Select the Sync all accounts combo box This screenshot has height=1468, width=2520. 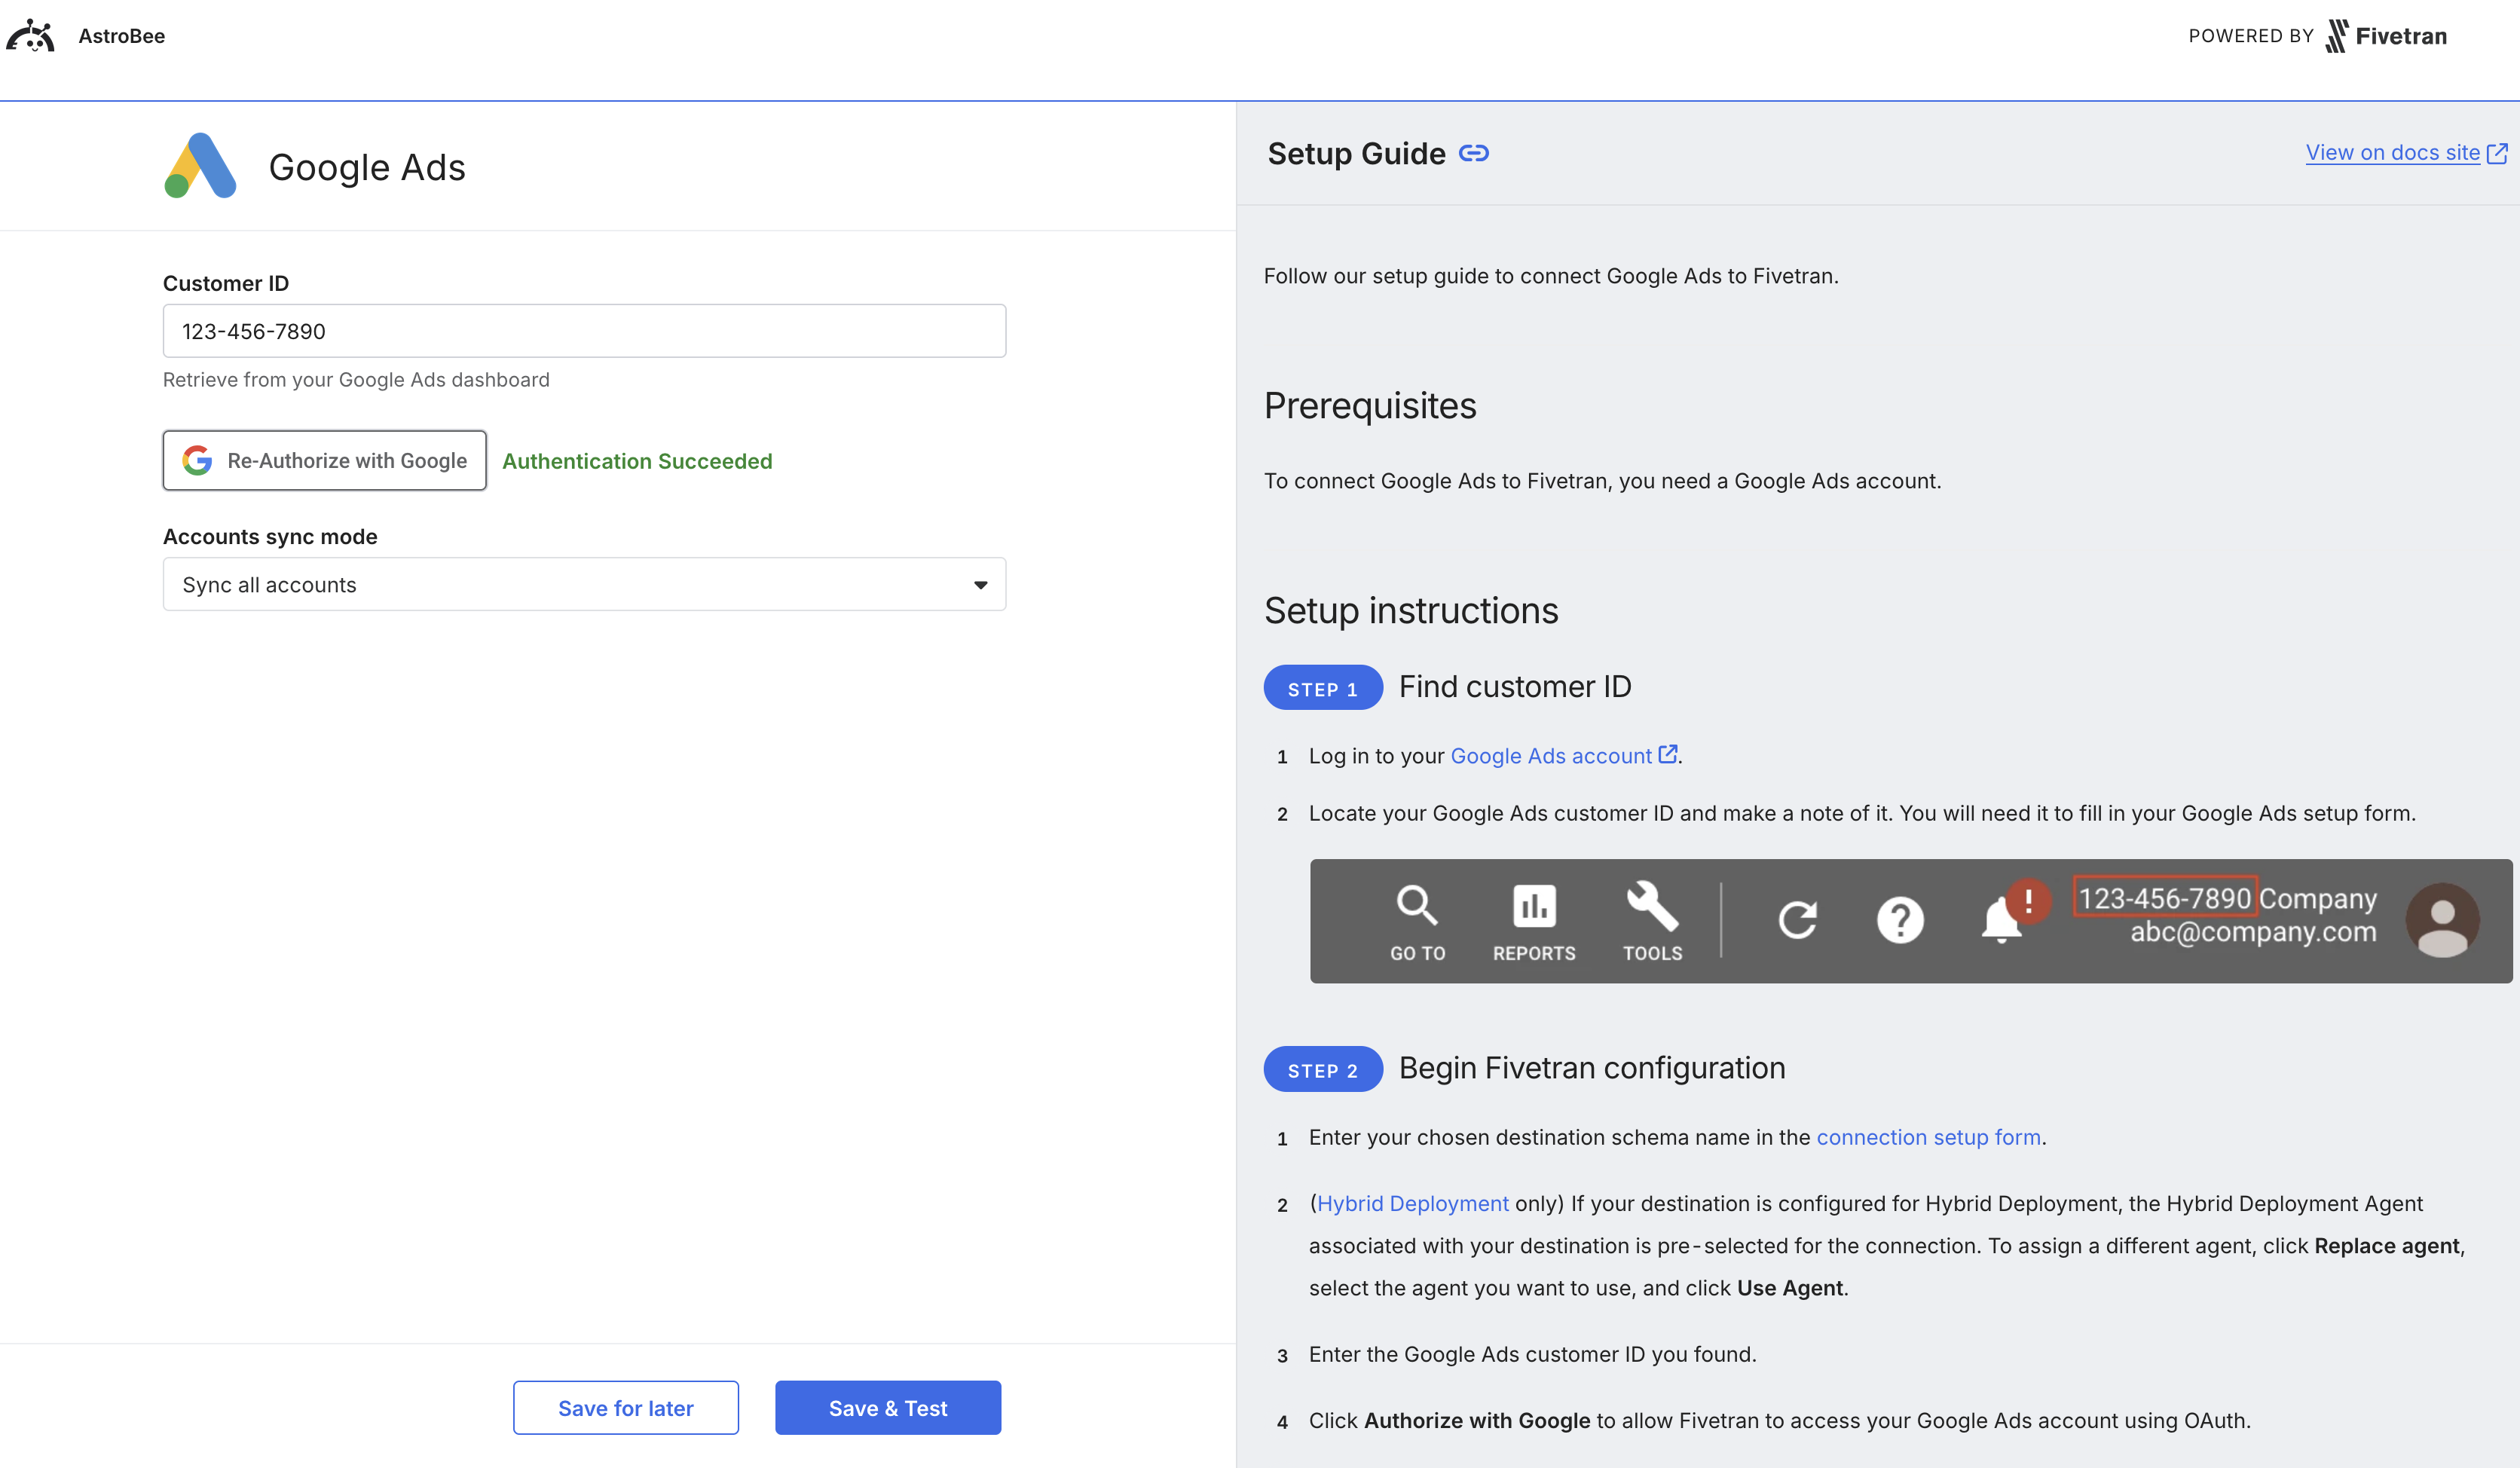[x=584, y=584]
